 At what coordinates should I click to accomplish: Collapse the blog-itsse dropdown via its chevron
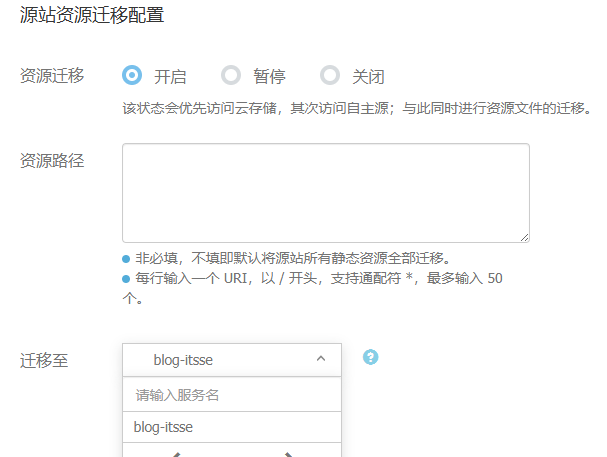click(x=321, y=359)
